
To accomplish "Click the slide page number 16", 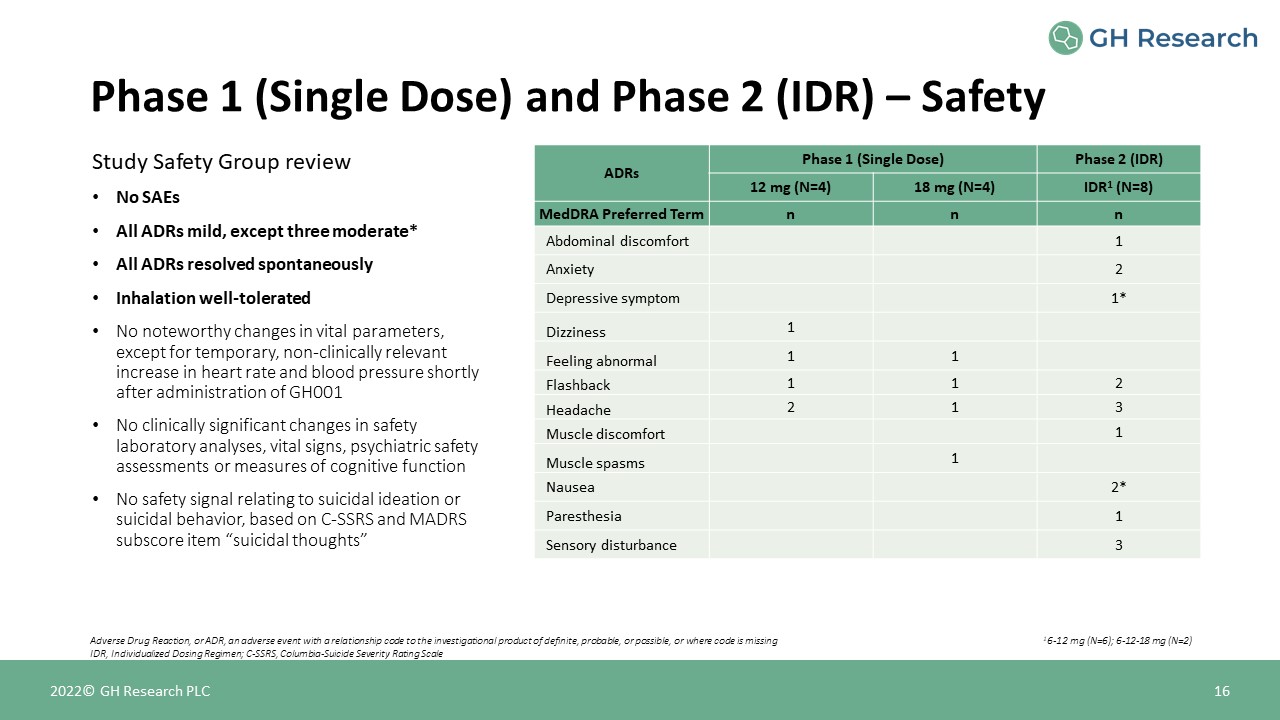I will (1221, 692).
